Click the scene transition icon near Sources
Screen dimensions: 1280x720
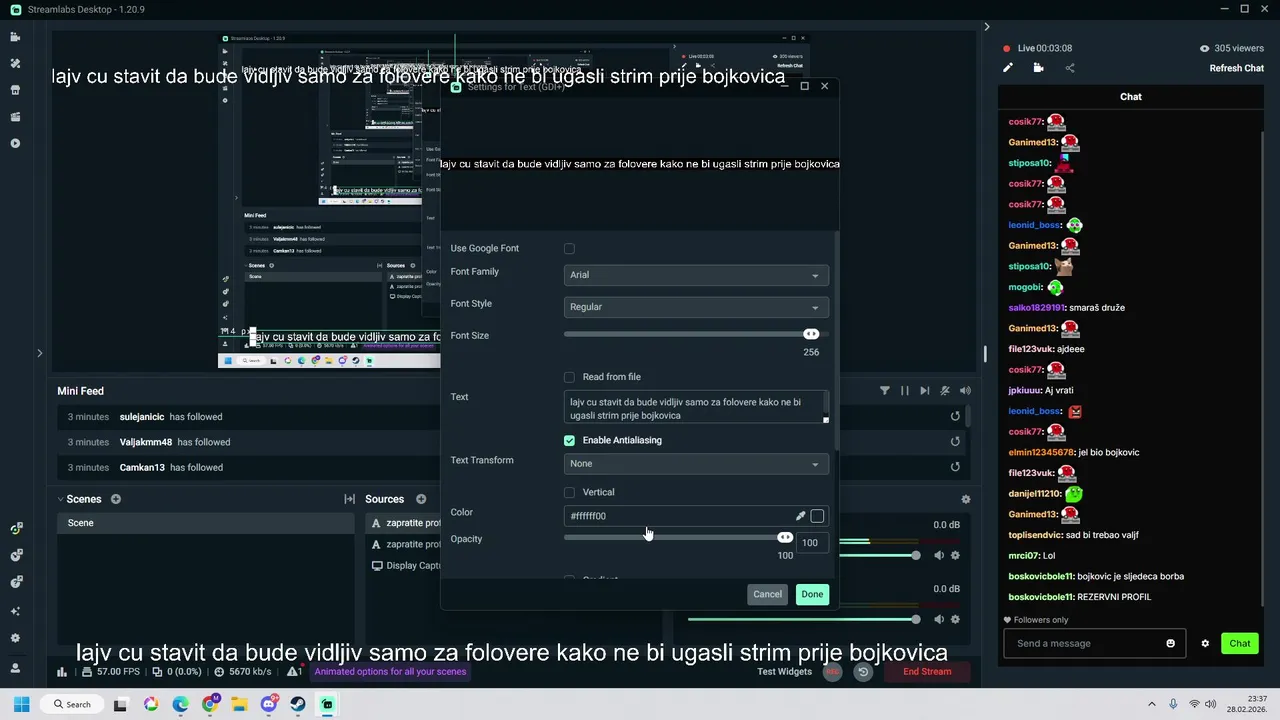pyautogui.click(x=349, y=499)
